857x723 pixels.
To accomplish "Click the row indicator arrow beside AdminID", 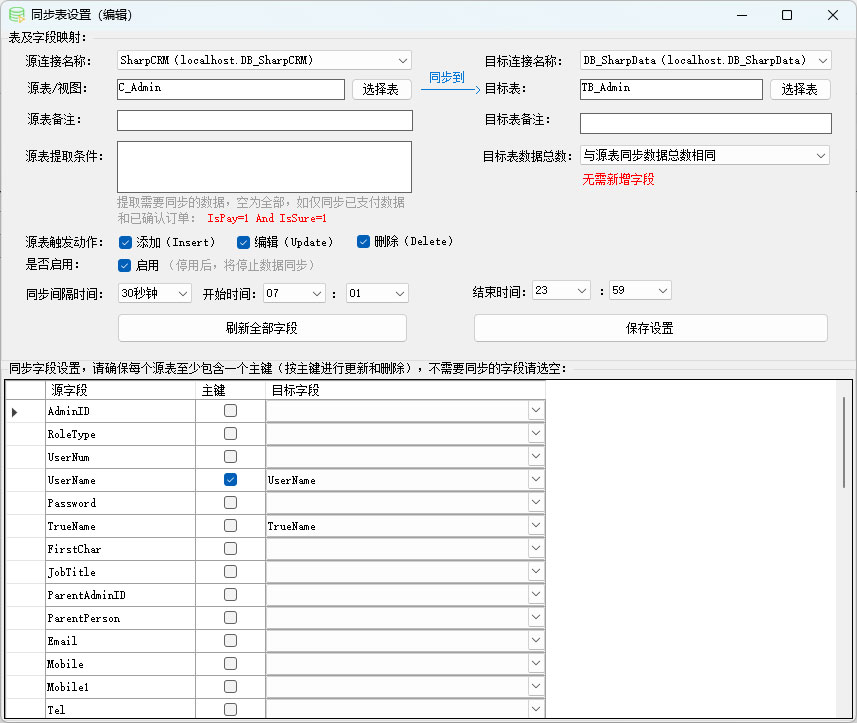I will tap(14, 412).
